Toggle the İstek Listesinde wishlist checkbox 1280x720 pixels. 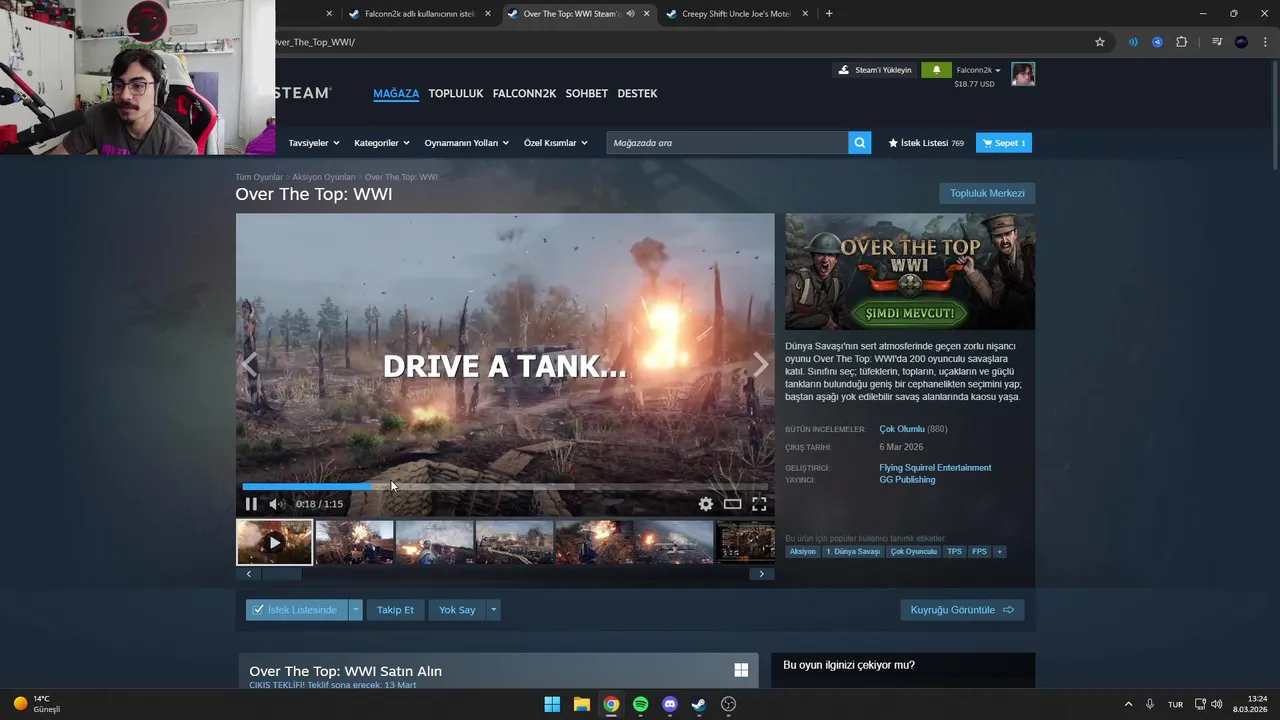click(x=258, y=610)
